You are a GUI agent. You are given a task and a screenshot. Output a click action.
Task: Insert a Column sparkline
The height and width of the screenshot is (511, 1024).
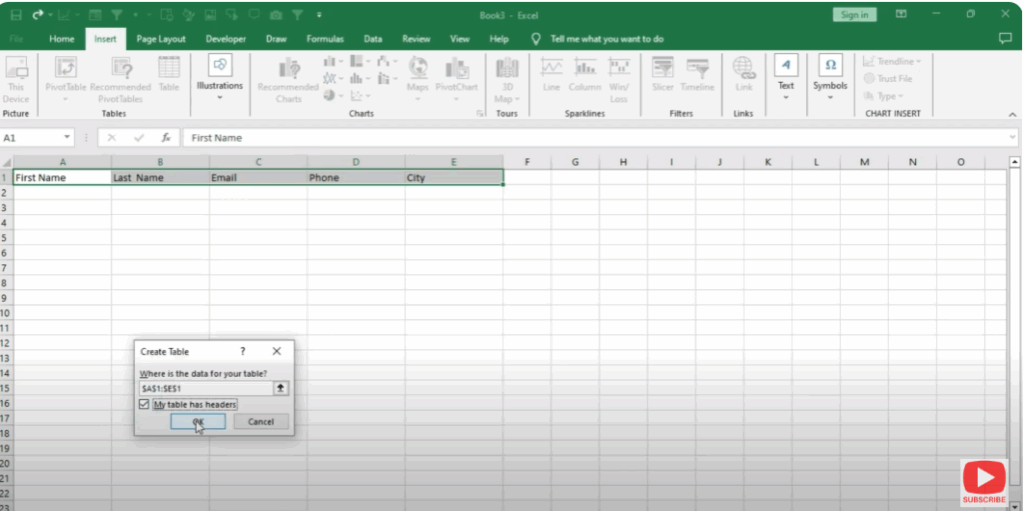click(584, 74)
